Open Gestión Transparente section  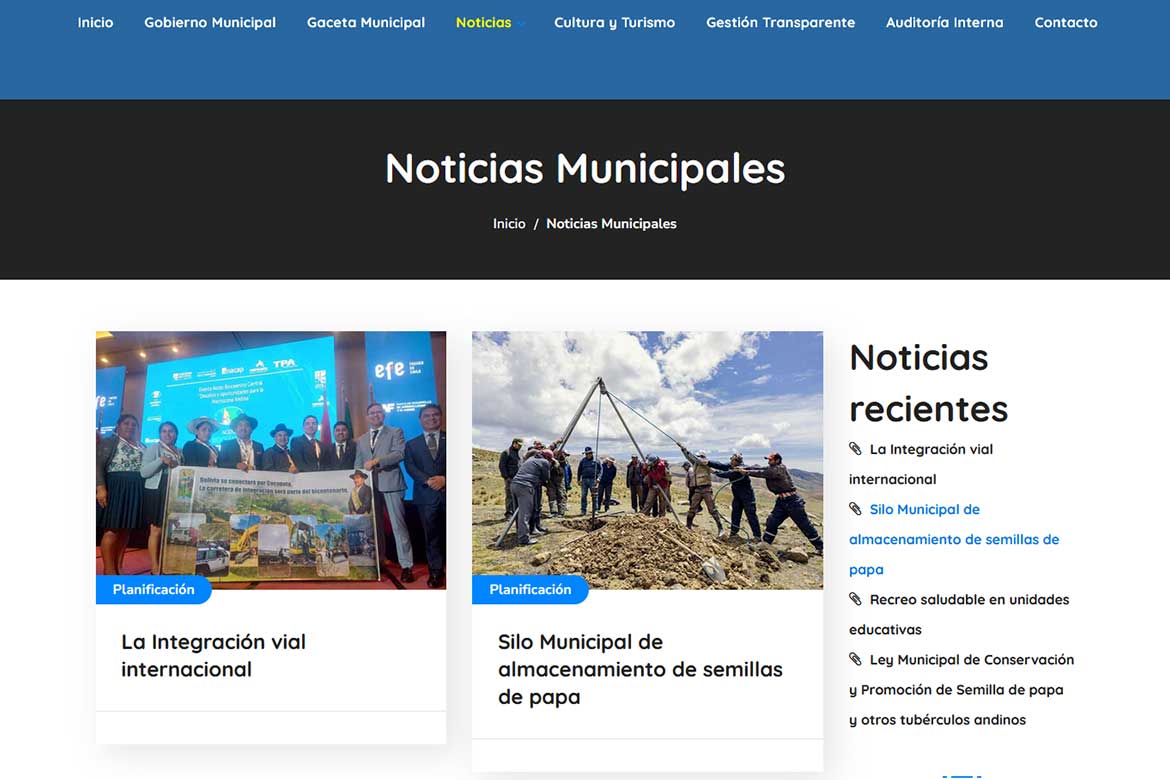(x=780, y=22)
